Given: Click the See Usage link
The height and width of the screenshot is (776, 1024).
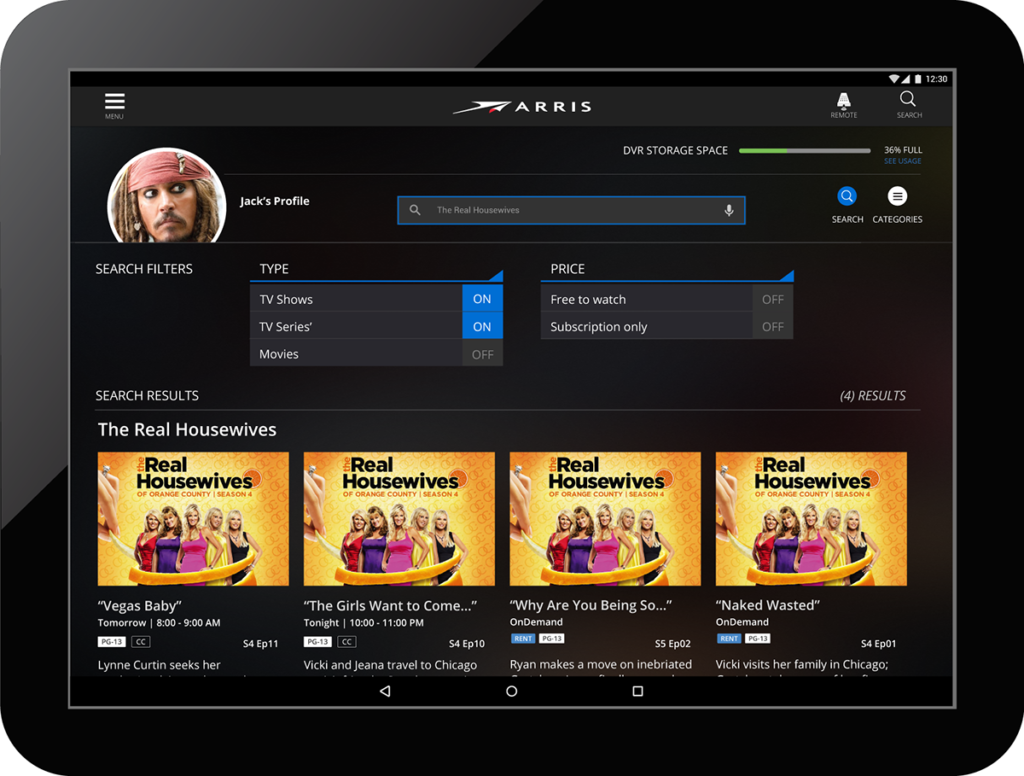Looking at the screenshot, I should coord(903,161).
